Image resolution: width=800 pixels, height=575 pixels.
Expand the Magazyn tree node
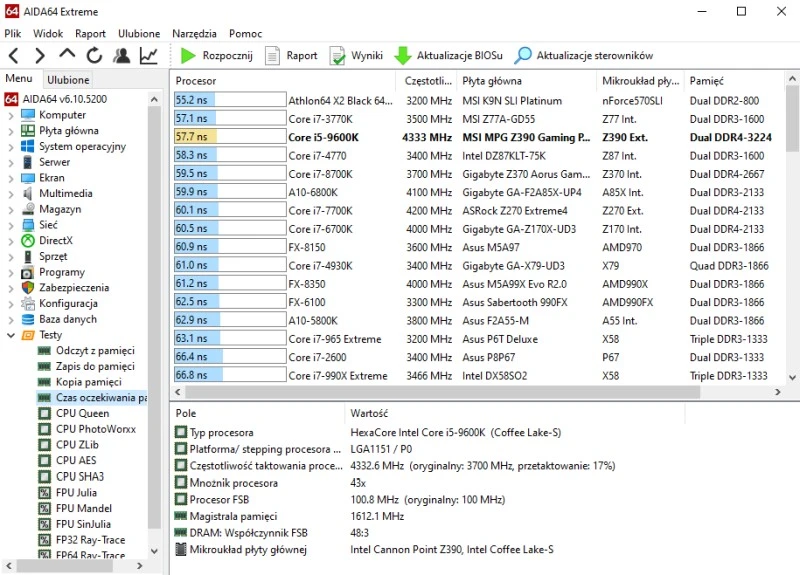11,210
